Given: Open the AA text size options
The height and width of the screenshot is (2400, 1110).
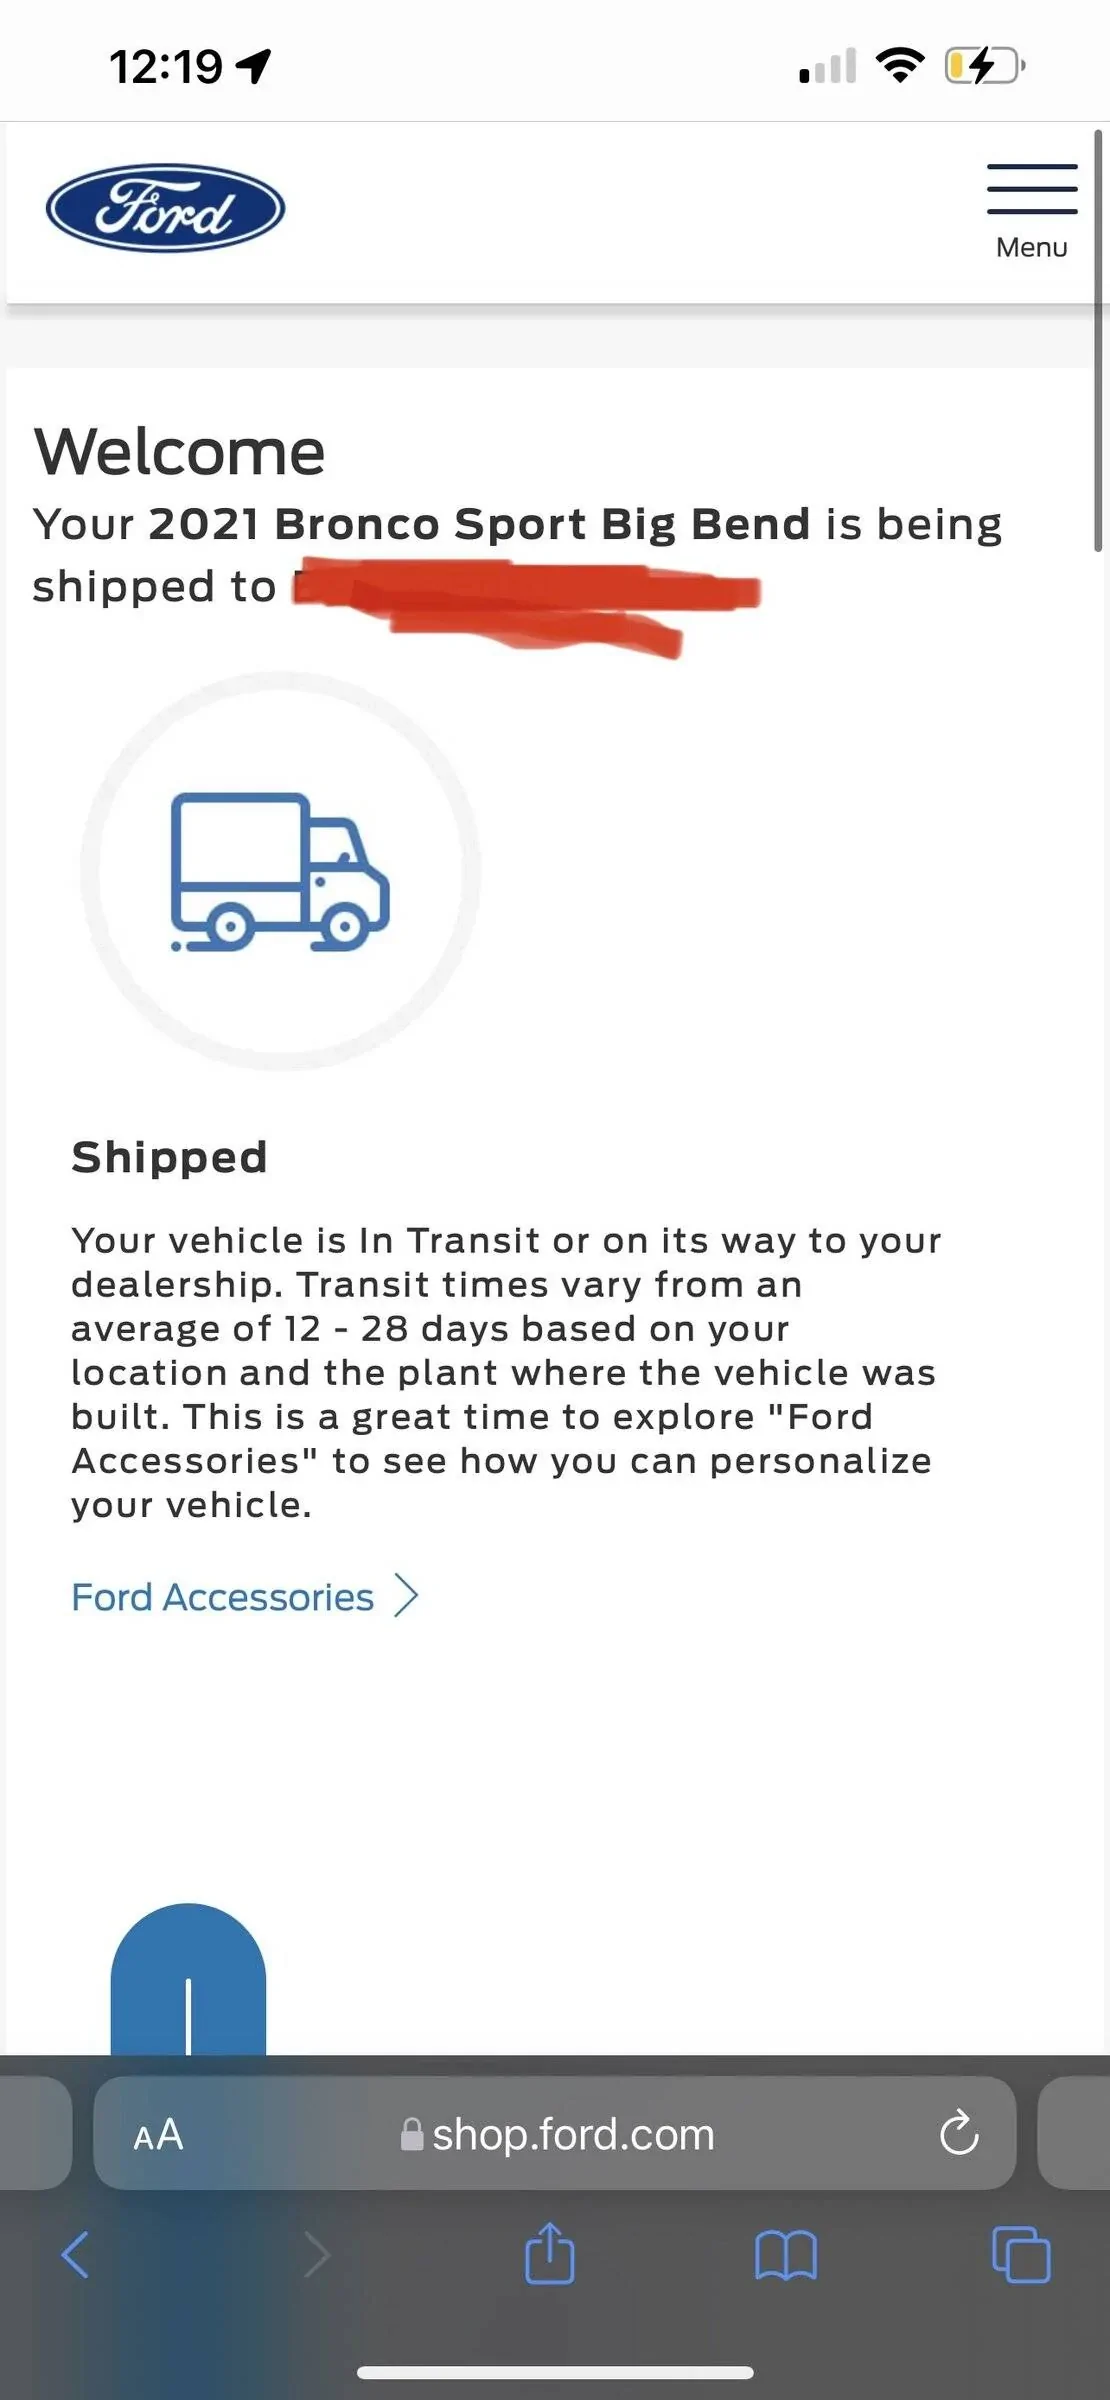Looking at the screenshot, I should [x=158, y=2133].
